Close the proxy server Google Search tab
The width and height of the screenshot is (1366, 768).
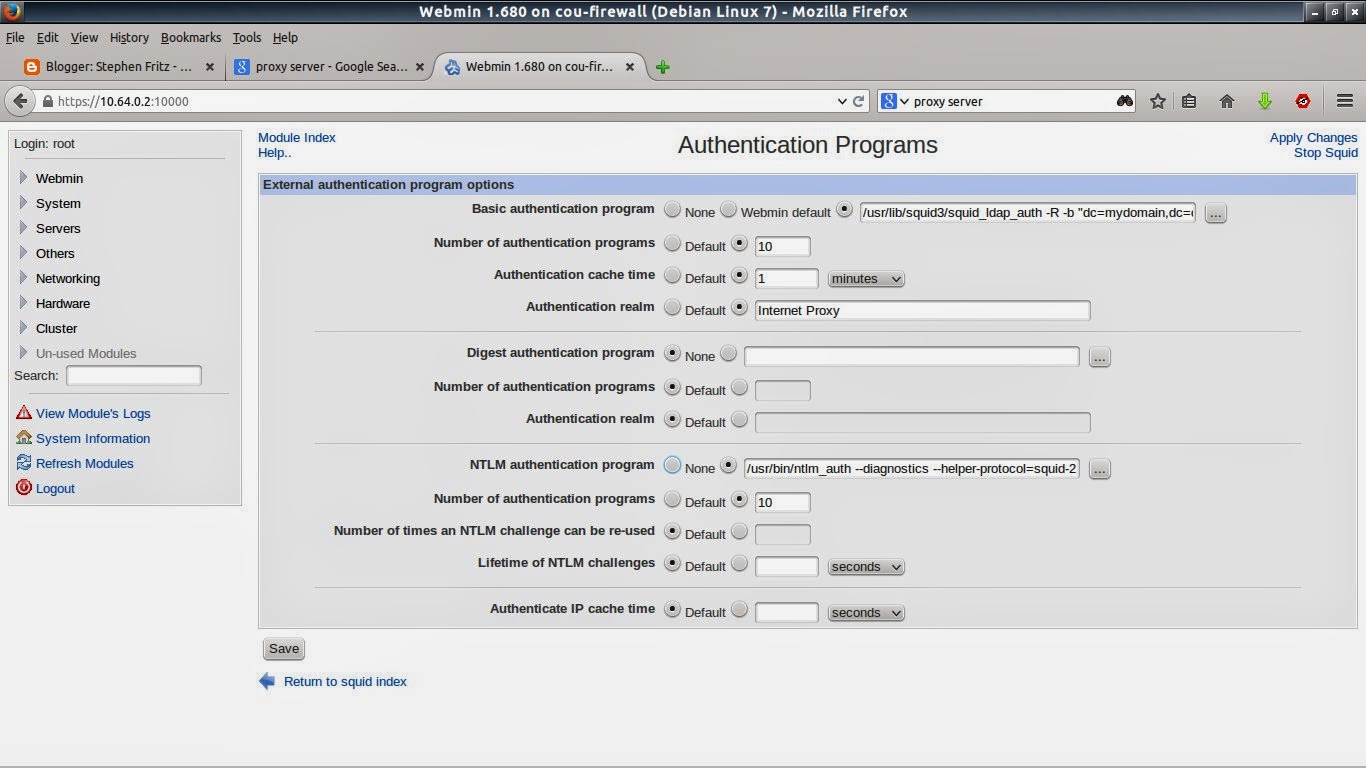[x=420, y=67]
